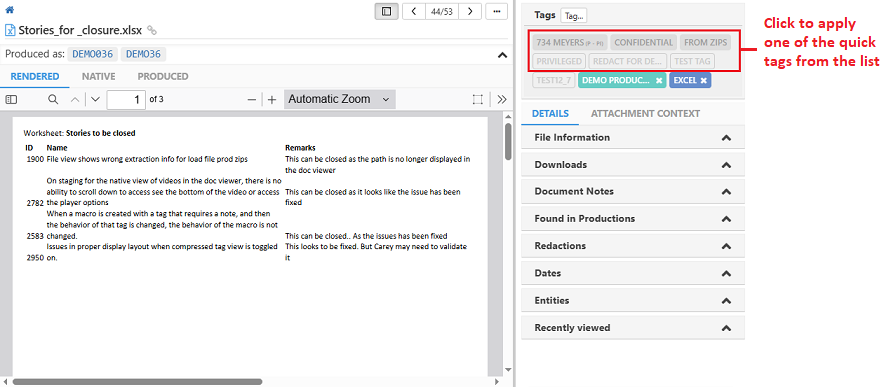Collapse the Produced as section chevron
Image resolution: width=891 pixels, height=387 pixels.
(x=502, y=55)
